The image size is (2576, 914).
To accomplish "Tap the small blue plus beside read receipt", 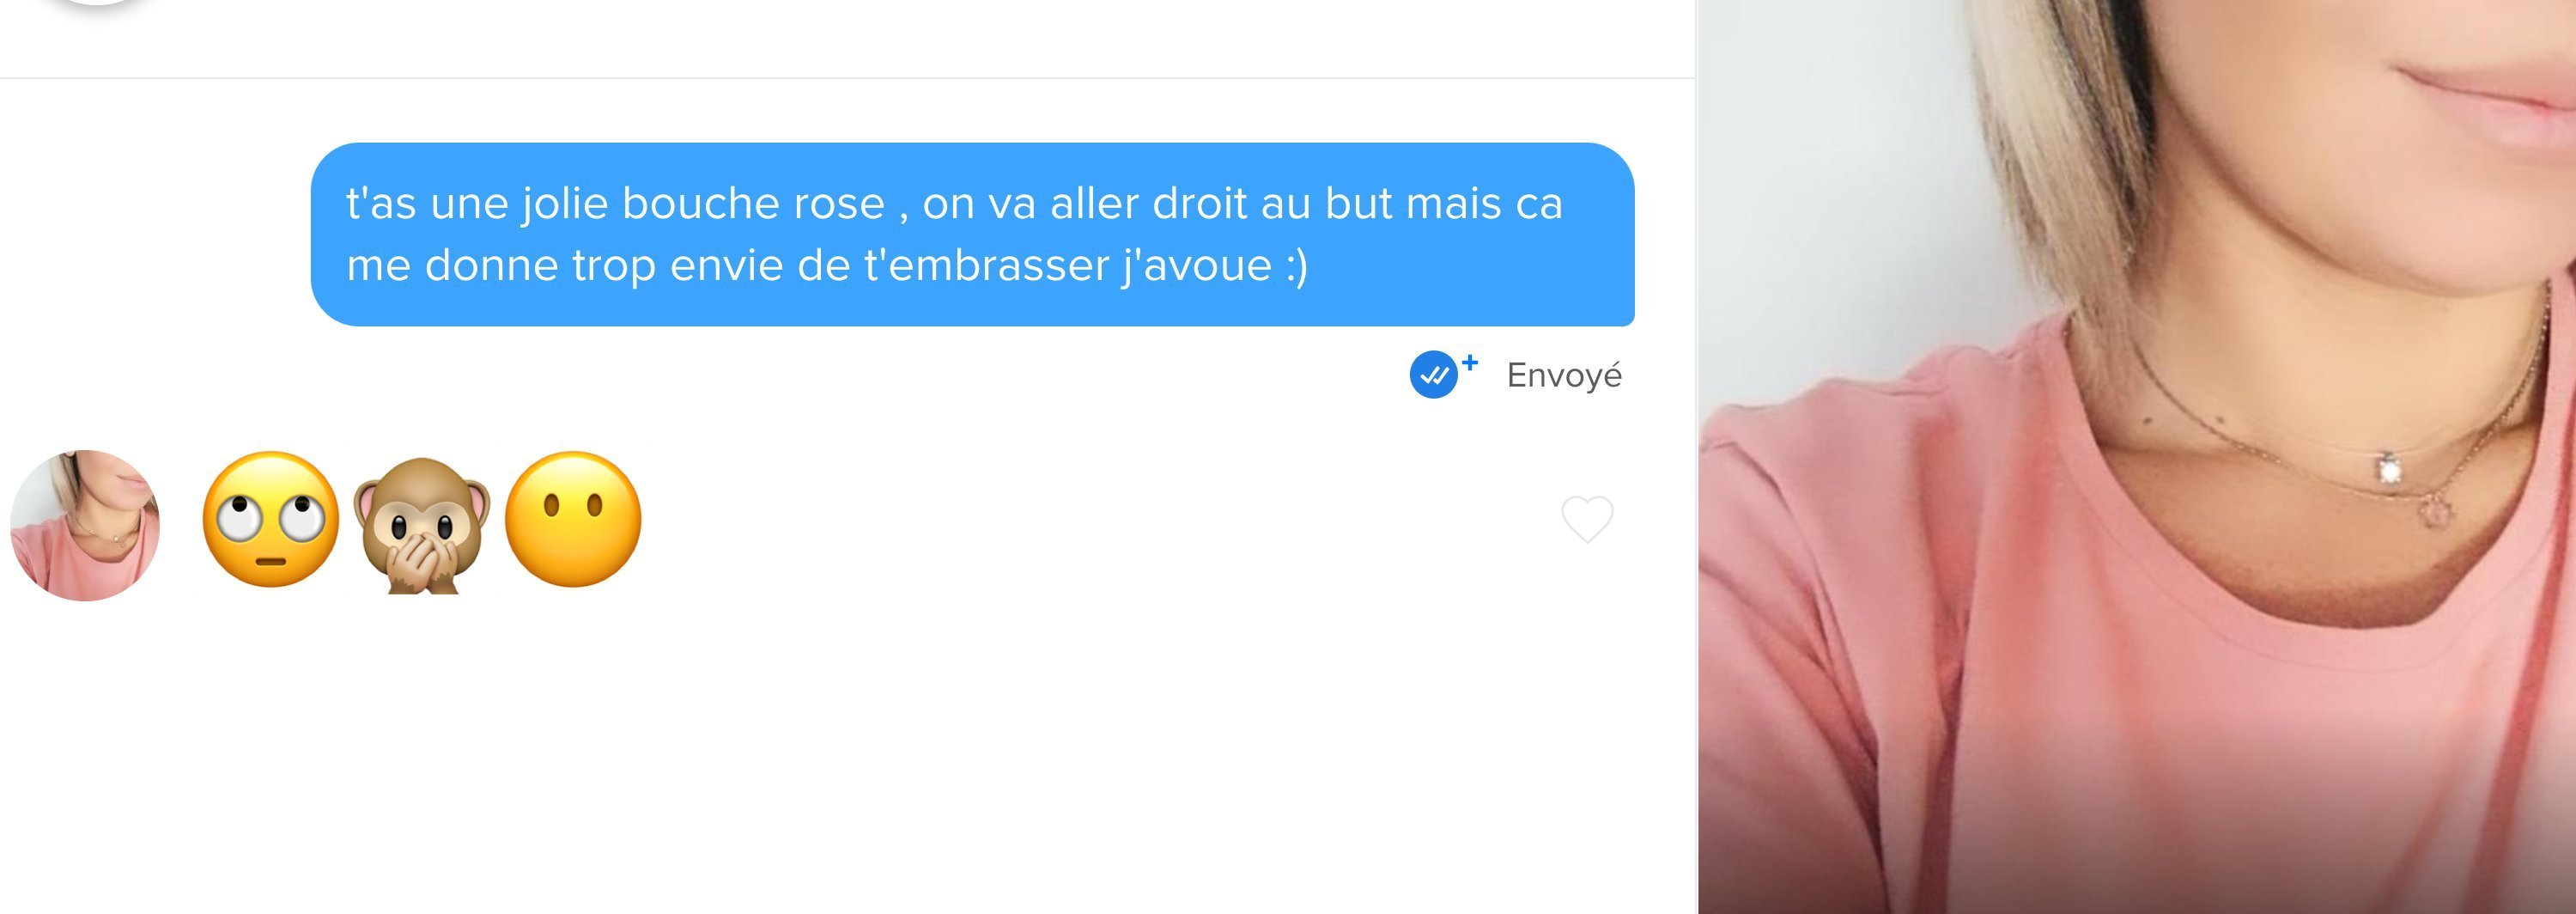I will 1469,363.
